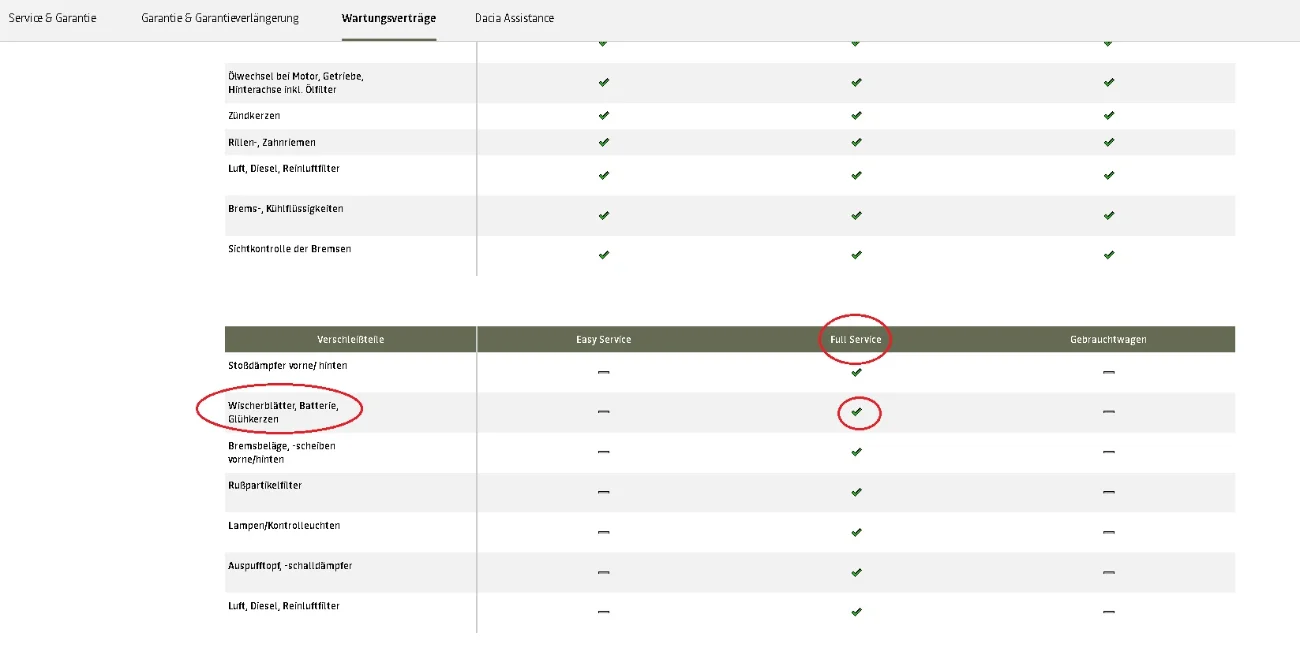Image resolution: width=1300 pixels, height=655 pixels.
Task: Open the Service & Garantie tab
Action: tap(52, 18)
